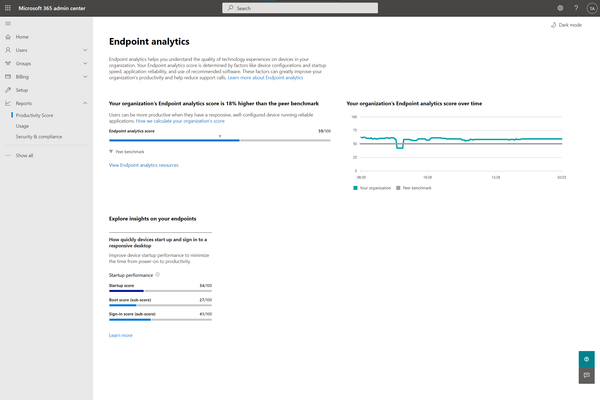Click the Sign-in score progress bar
Viewport: 600px width, 400px height.
pos(160,320)
